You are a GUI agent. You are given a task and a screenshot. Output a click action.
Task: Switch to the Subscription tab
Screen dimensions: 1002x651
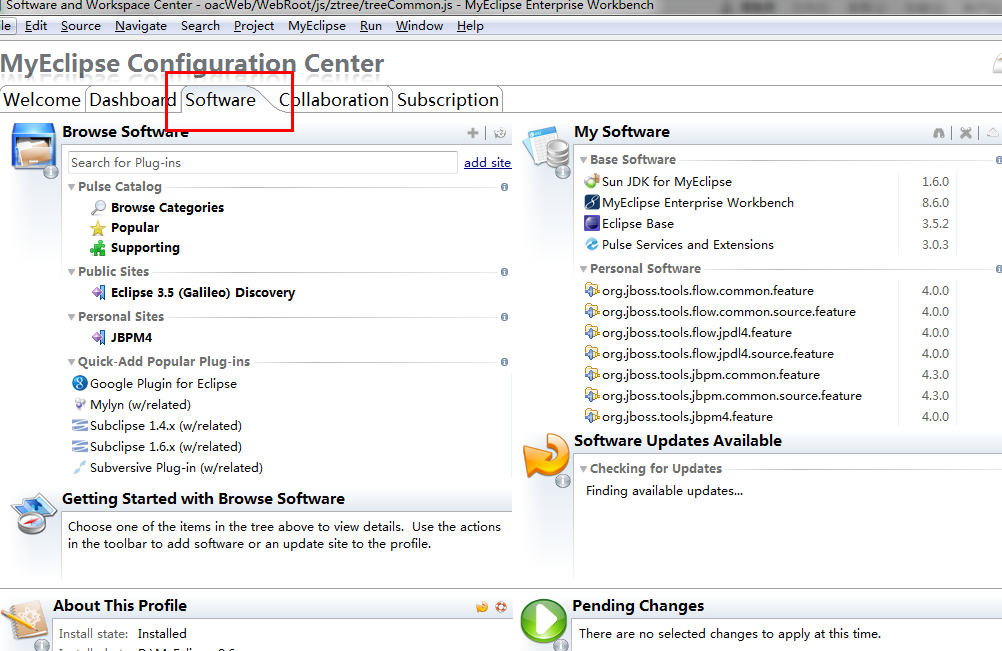coord(447,100)
